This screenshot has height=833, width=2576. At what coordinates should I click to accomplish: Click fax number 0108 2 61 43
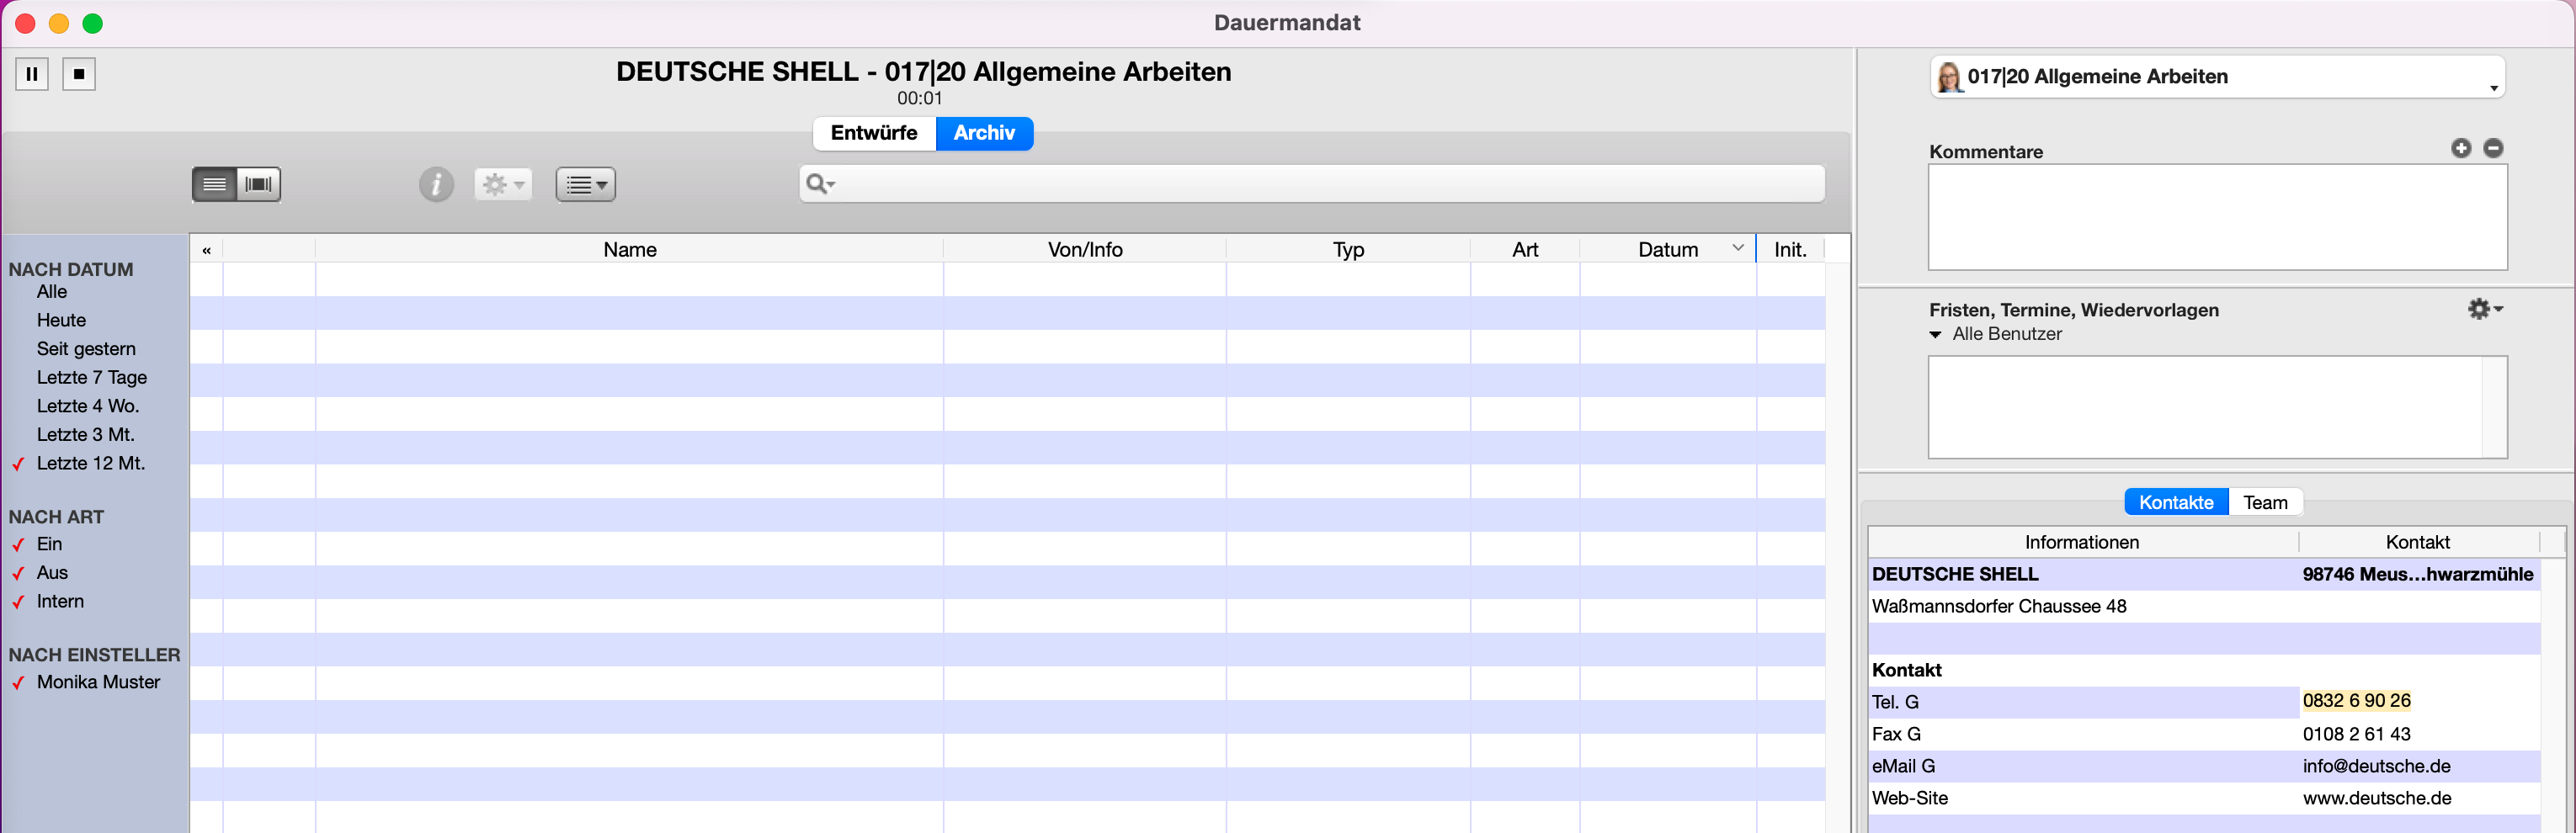coord(2356,735)
